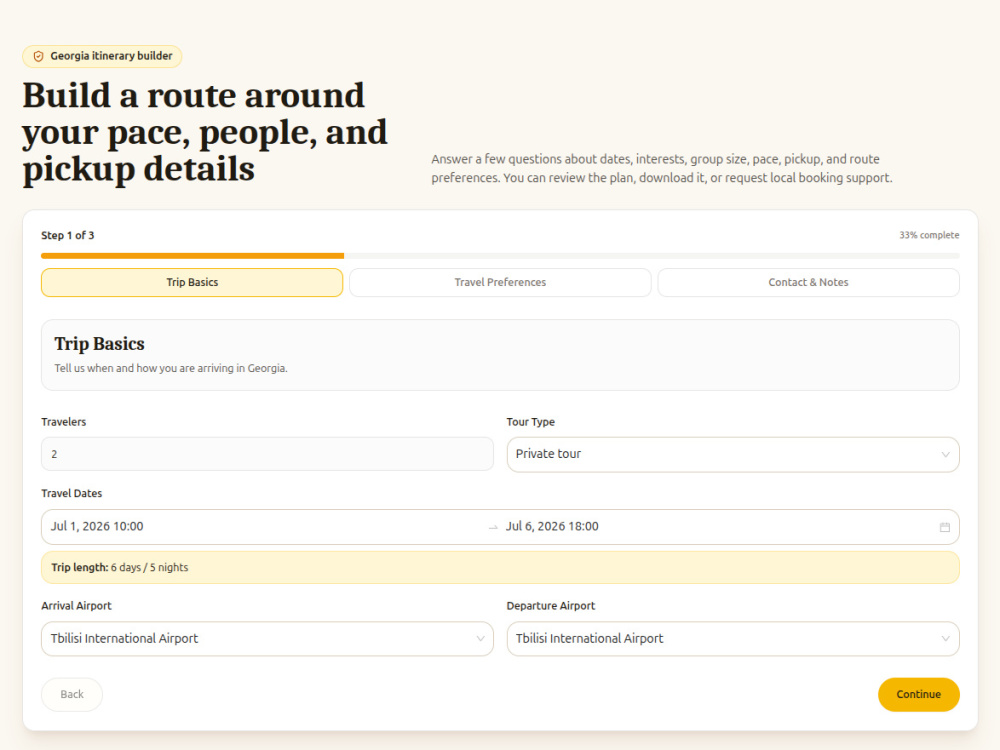Open the Arrival Airport dropdown
Screen dimensions: 1000x750
pos(267,638)
